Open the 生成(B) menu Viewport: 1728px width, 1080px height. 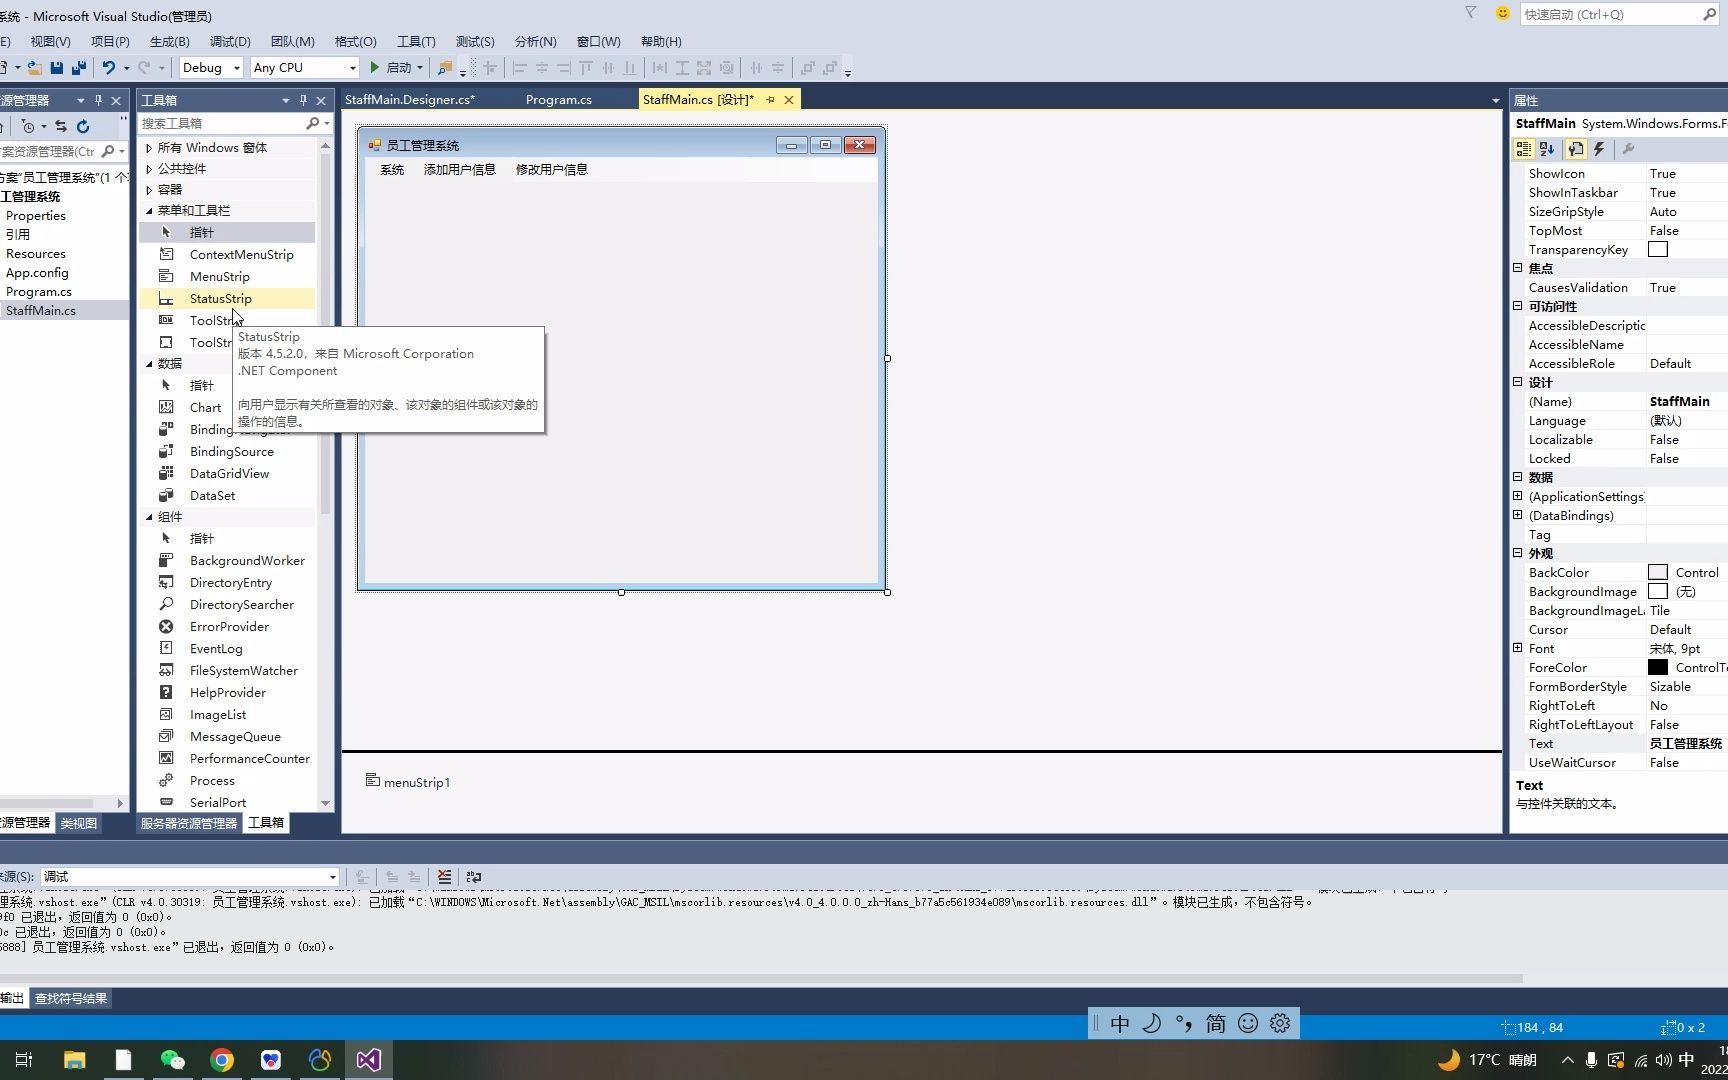click(x=169, y=41)
